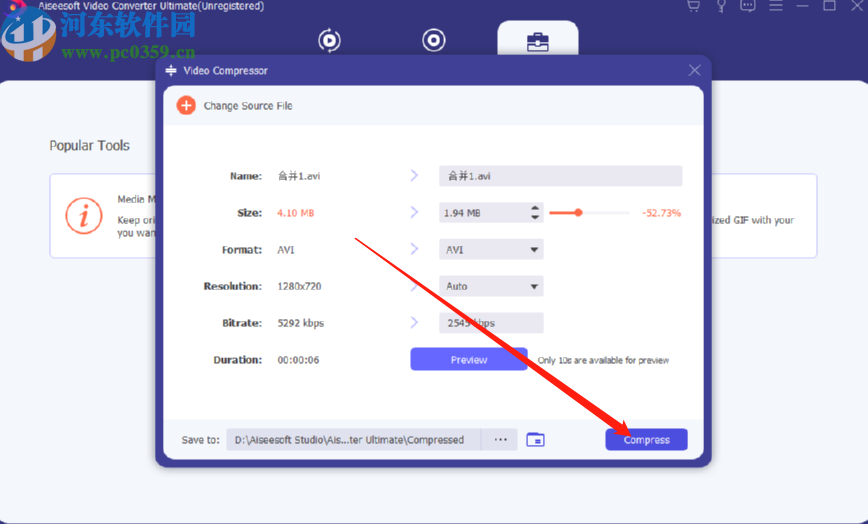Screen dimensions: 868x524
Task: Click the arrow chevron beside Size
Action: [x=414, y=212]
